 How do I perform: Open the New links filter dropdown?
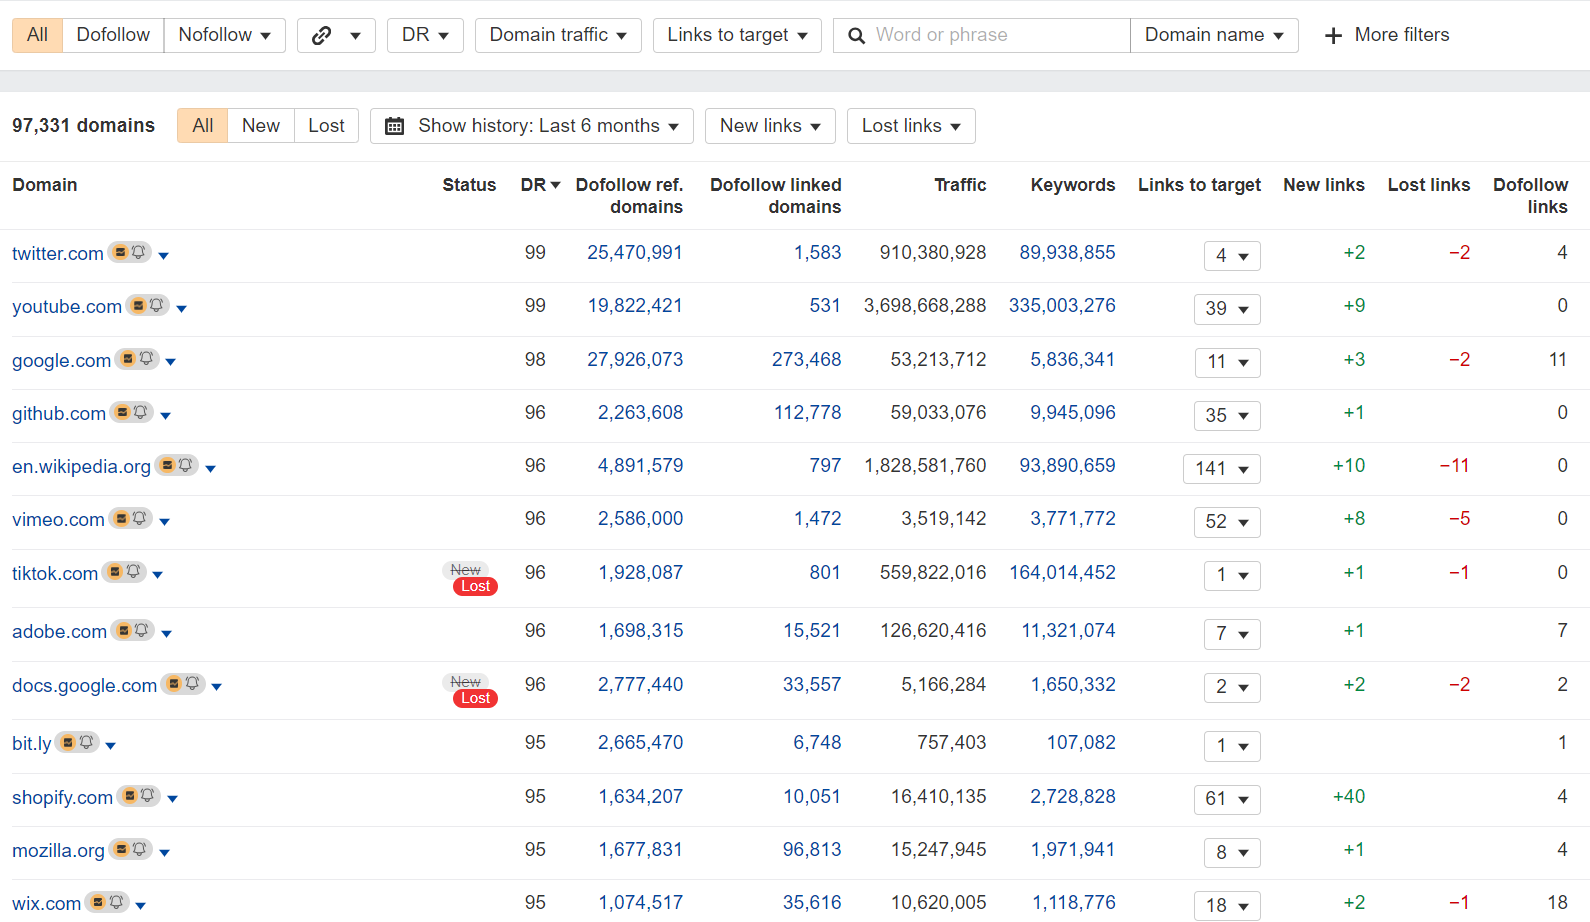(770, 126)
